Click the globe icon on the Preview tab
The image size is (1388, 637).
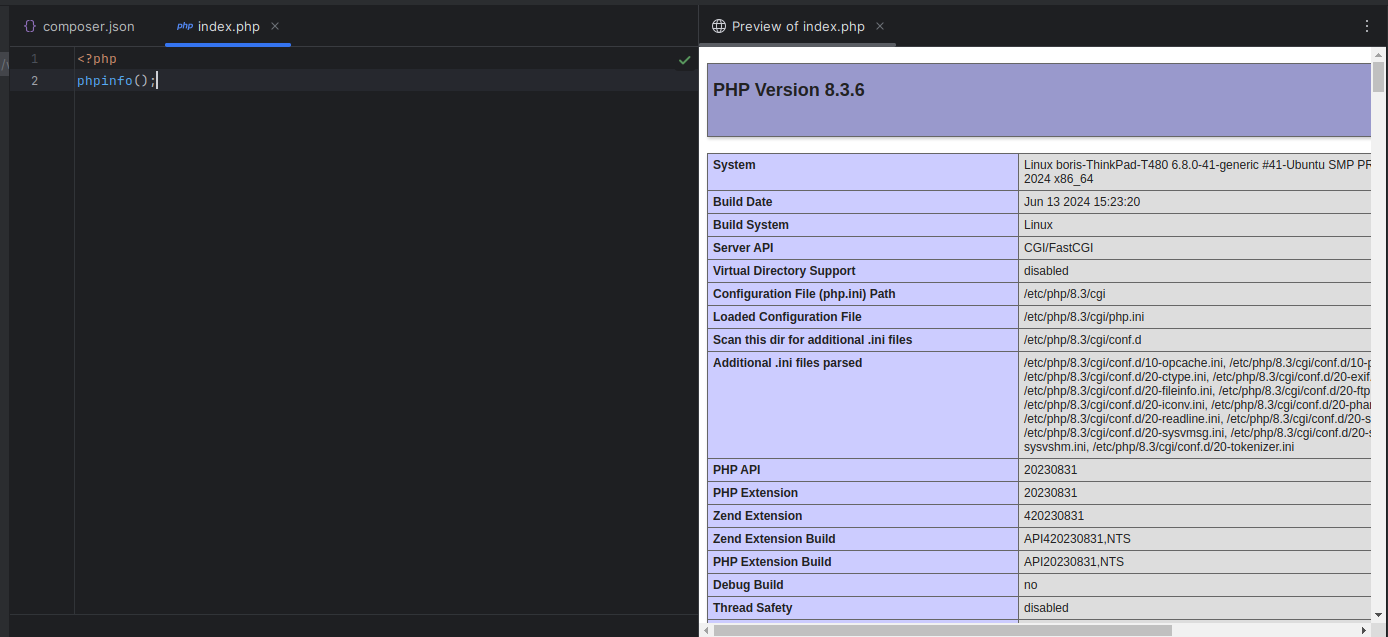[x=718, y=27]
